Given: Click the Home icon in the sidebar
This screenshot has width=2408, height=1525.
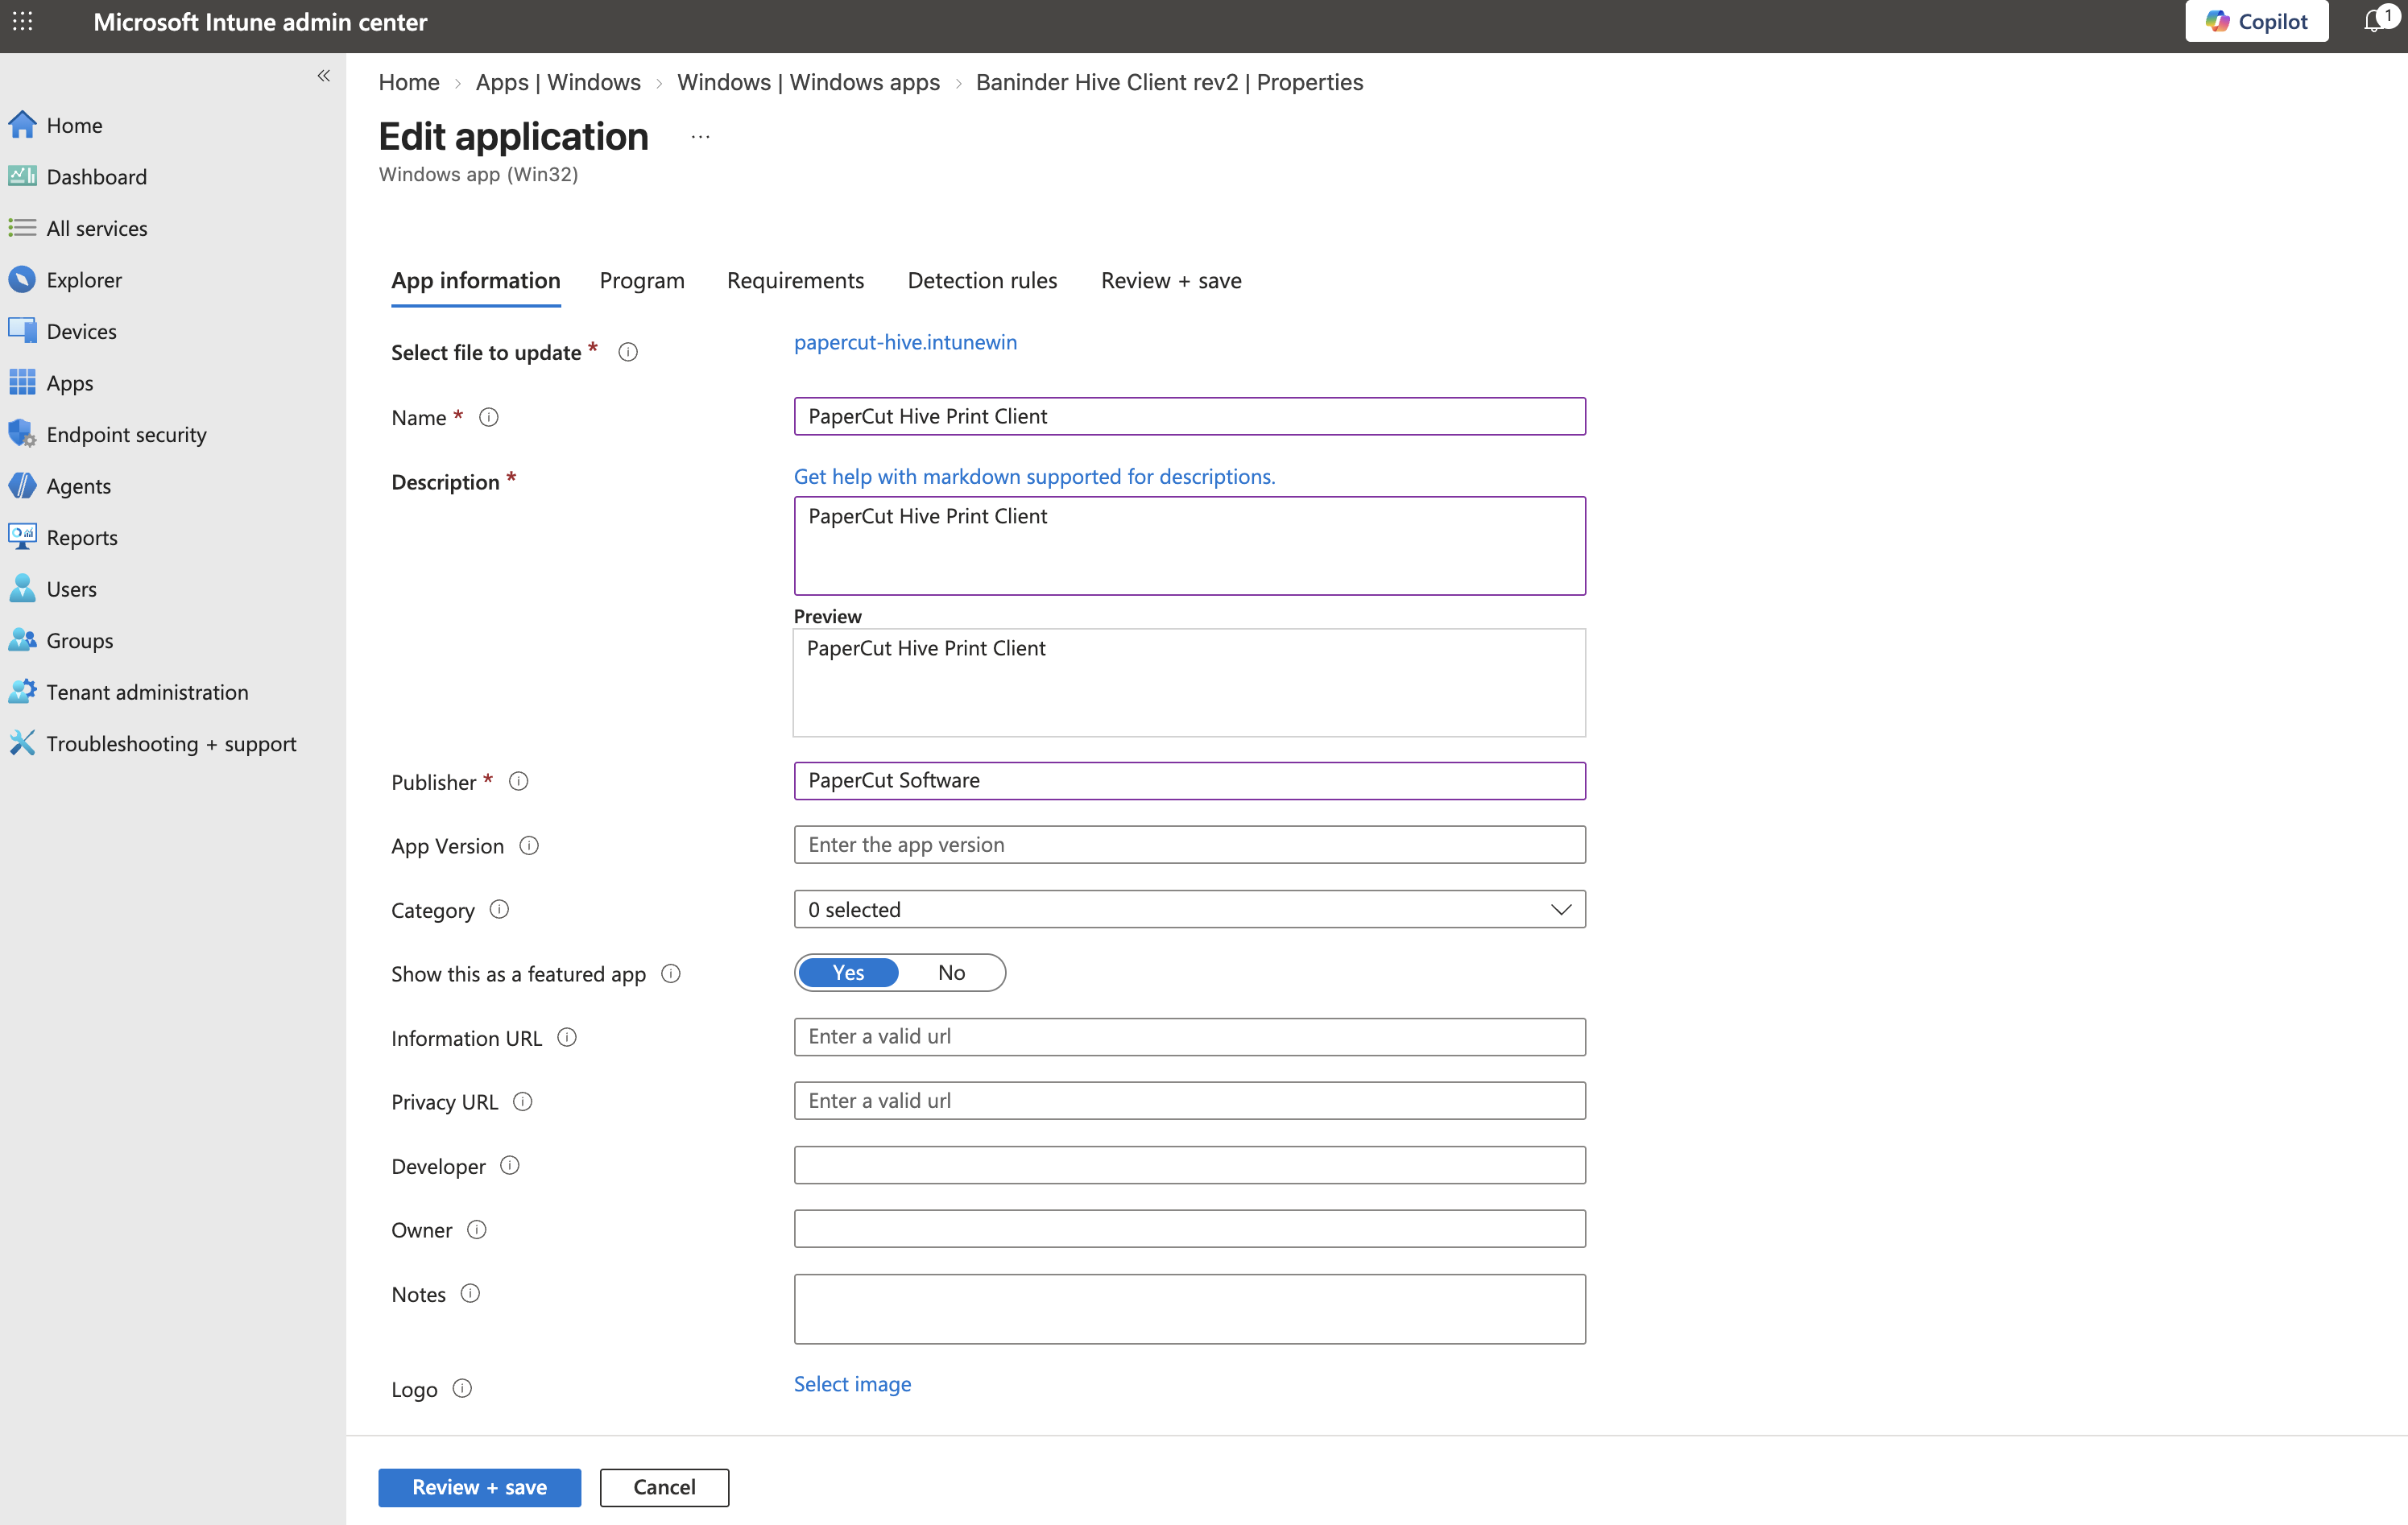Looking at the screenshot, I should tap(22, 125).
